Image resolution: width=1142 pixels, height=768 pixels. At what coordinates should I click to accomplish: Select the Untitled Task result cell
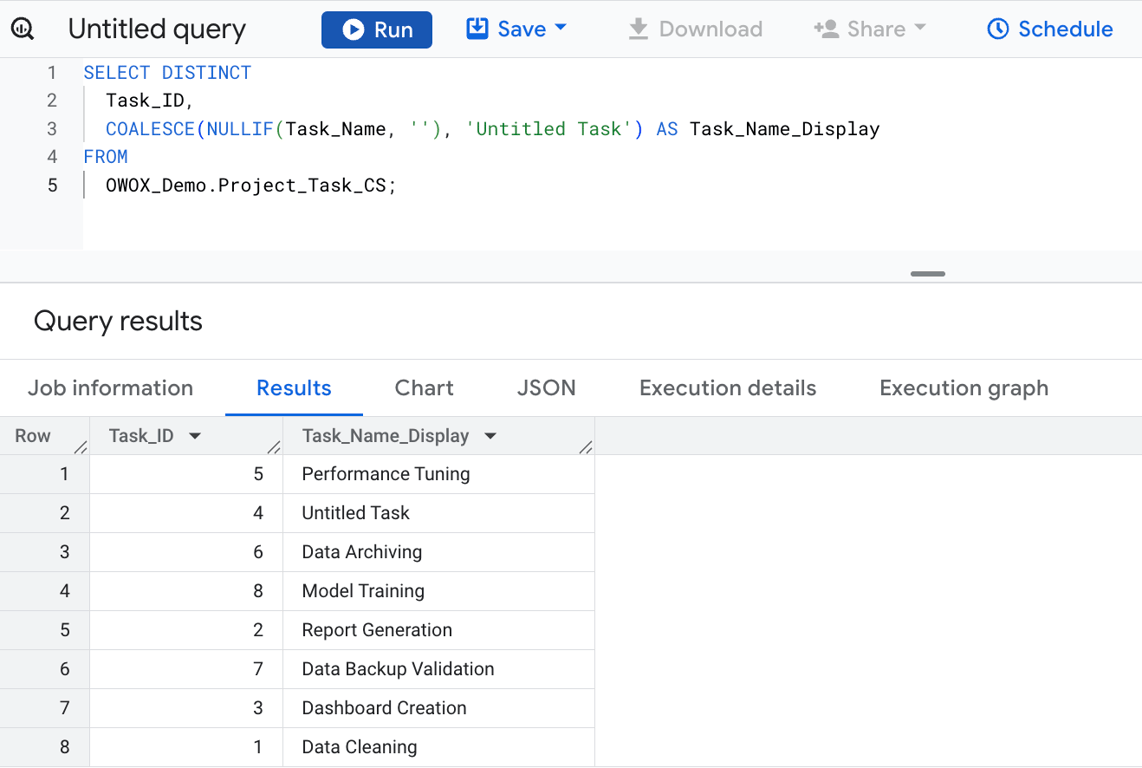tap(438, 513)
